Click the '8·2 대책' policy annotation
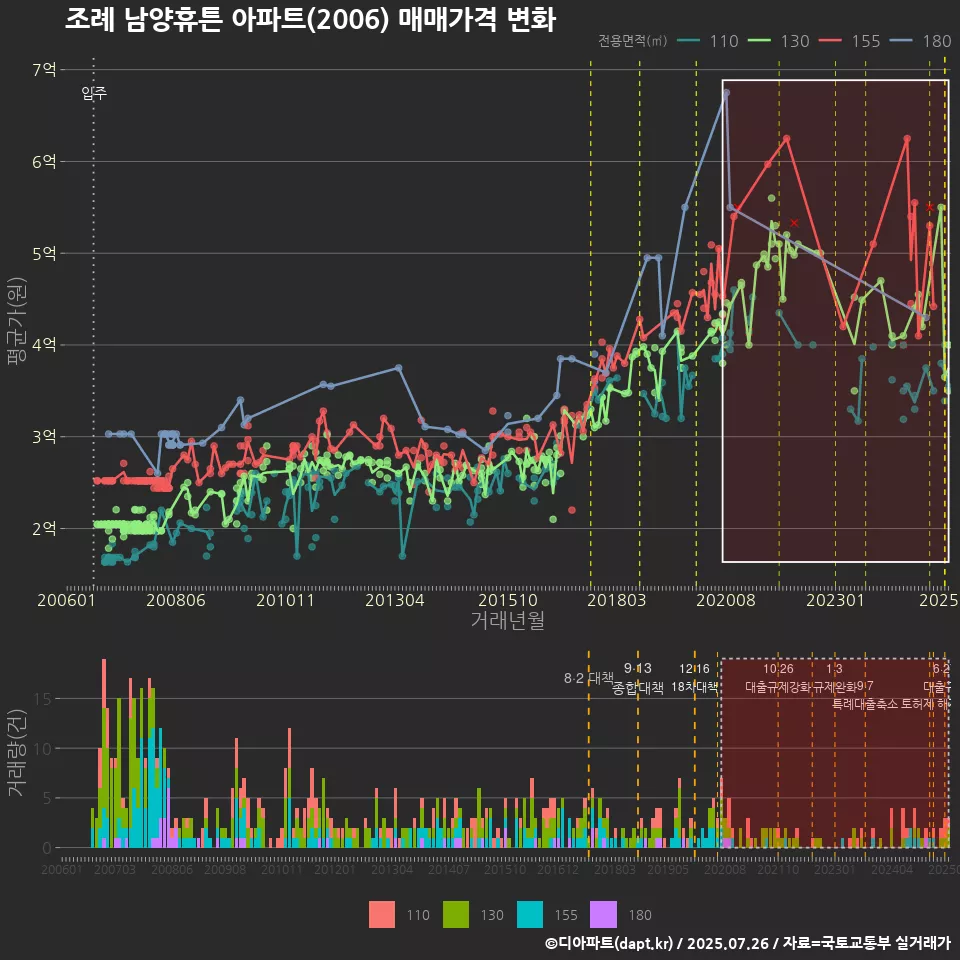 pos(588,678)
